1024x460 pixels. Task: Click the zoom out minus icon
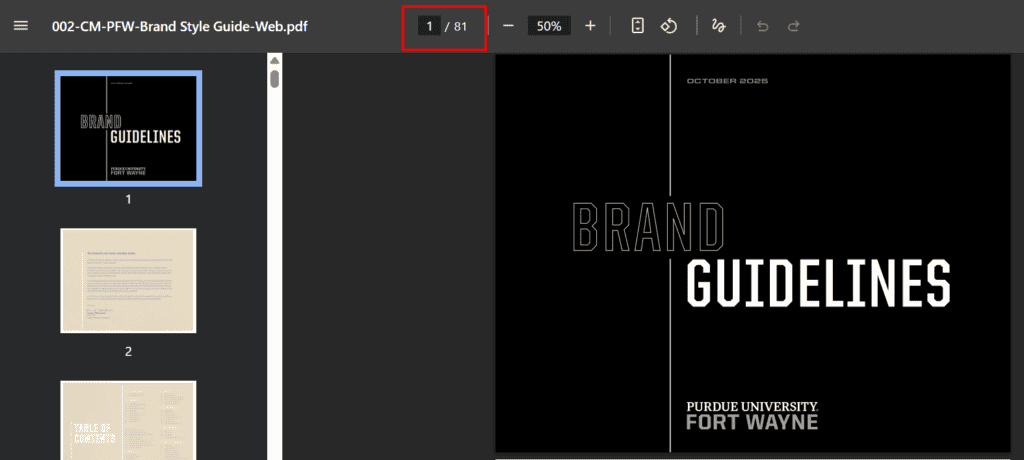508,26
